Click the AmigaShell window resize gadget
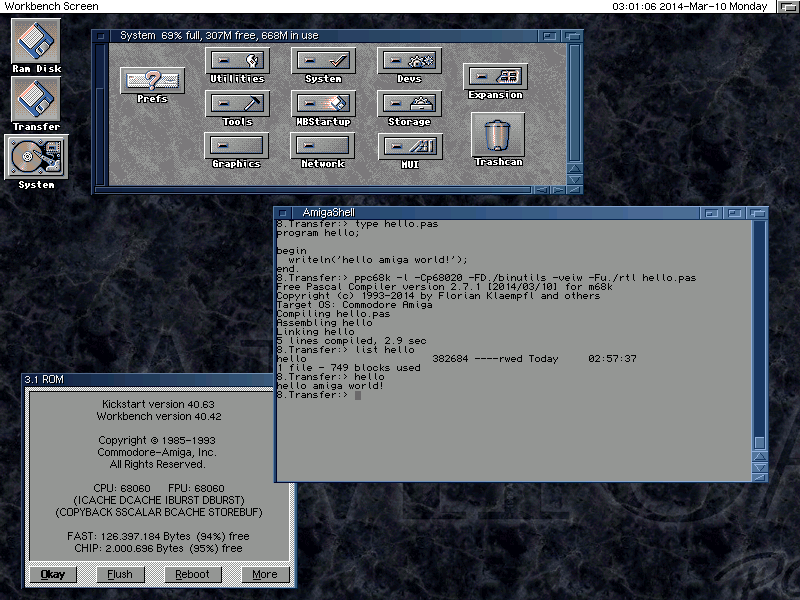 click(x=760, y=478)
